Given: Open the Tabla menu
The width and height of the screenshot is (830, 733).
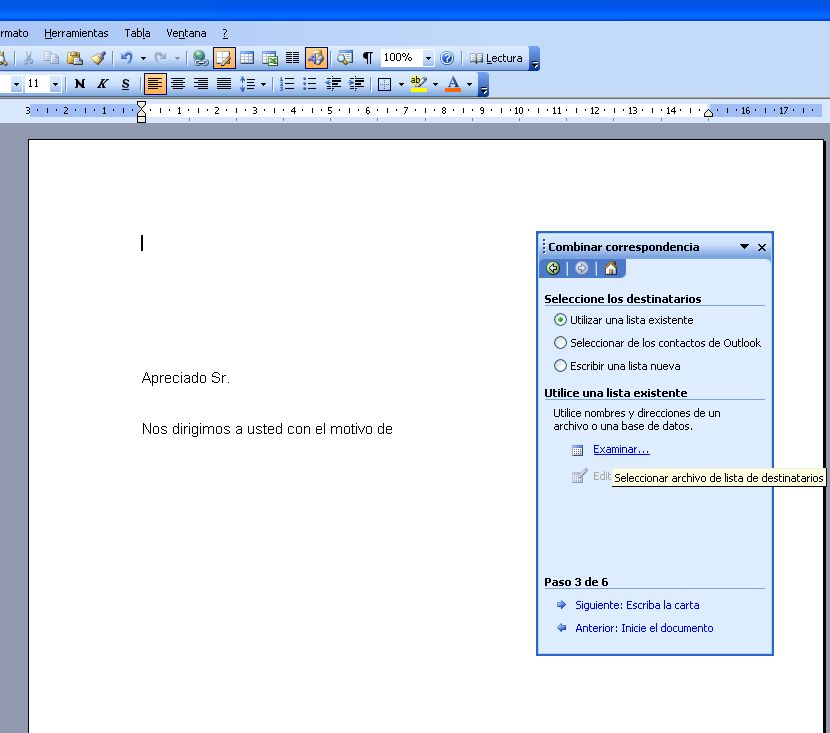Looking at the screenshot, I should pos(137,33).
